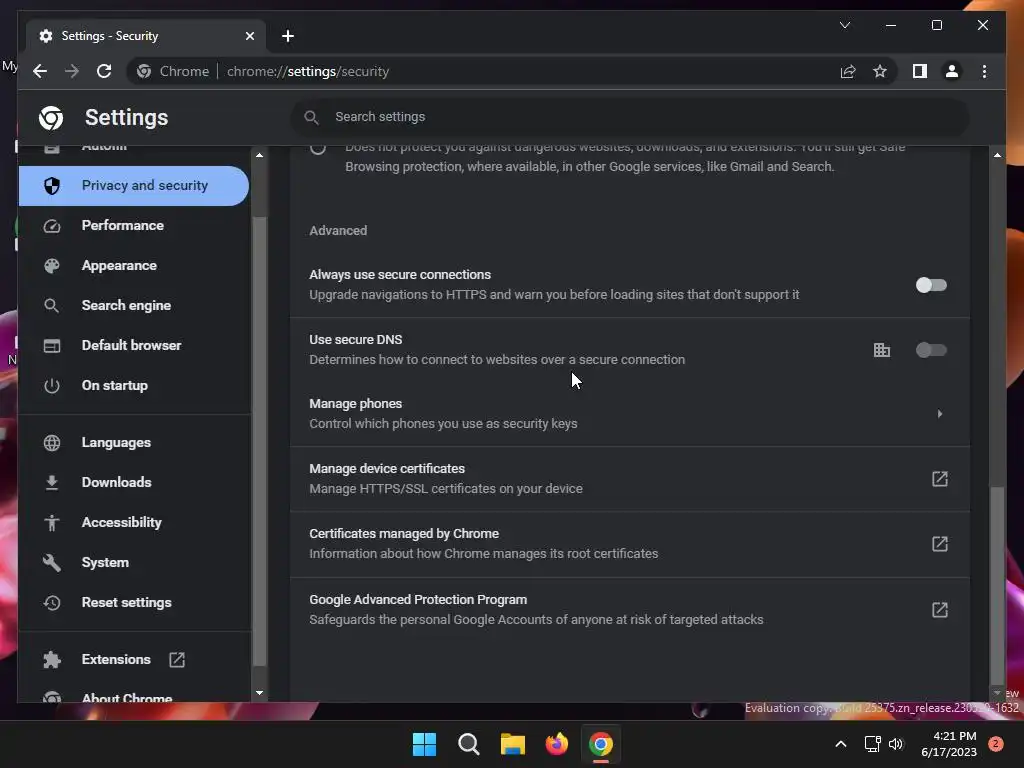Reload the settings page
The width and height of the screenshot is (1024, 768).
pos(104,71)
